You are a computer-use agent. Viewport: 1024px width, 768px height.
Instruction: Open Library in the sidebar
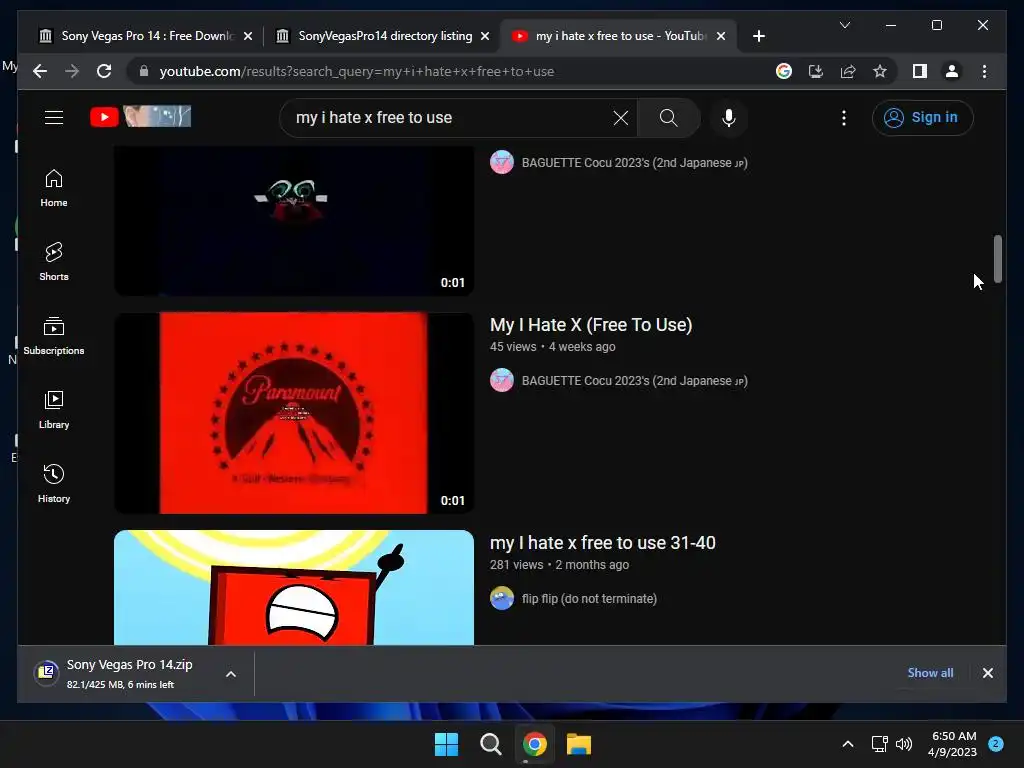[x=54, y=409]
